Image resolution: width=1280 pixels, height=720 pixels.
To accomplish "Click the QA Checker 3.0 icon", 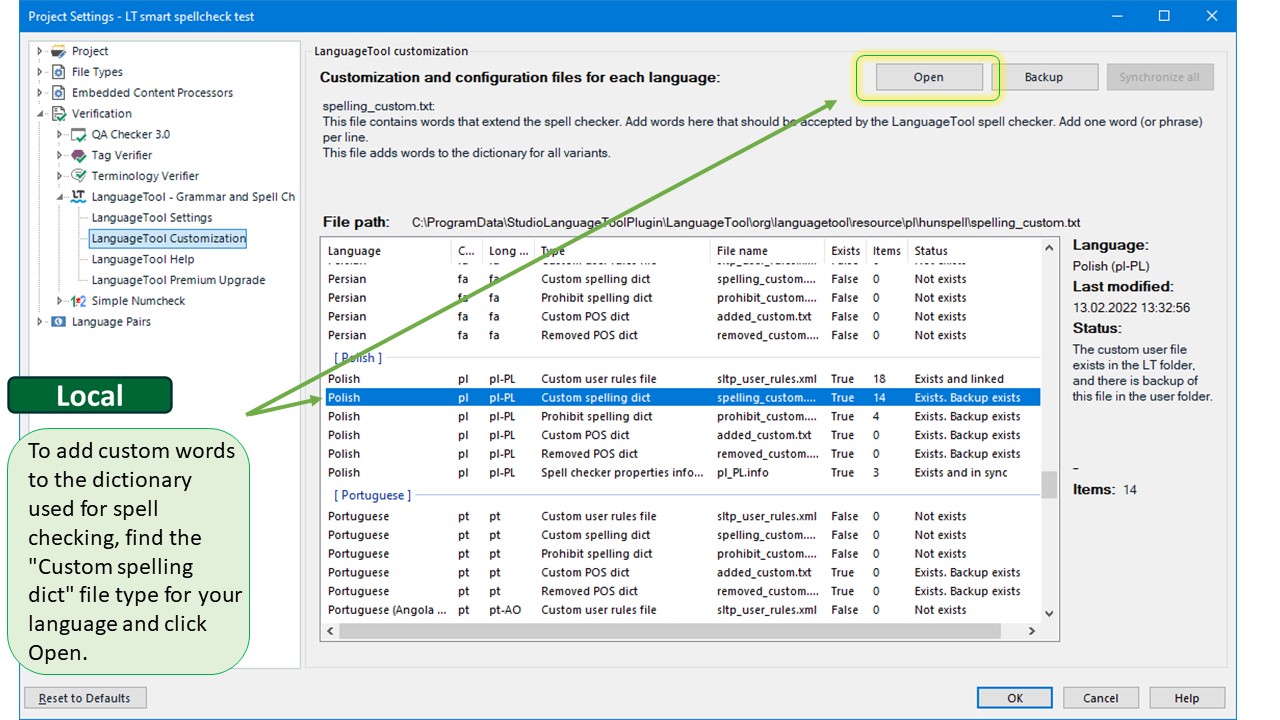I will (x=79, y=135).
